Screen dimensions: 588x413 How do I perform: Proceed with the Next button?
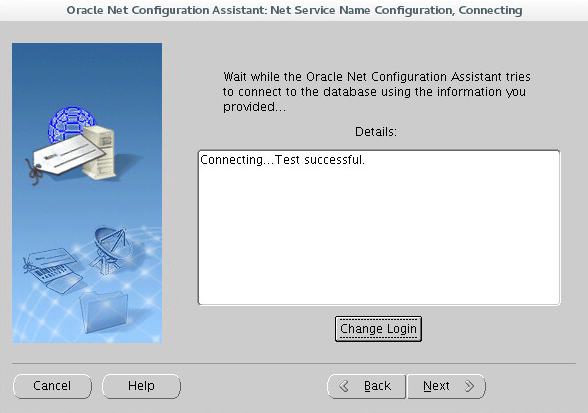coord(446,386)
